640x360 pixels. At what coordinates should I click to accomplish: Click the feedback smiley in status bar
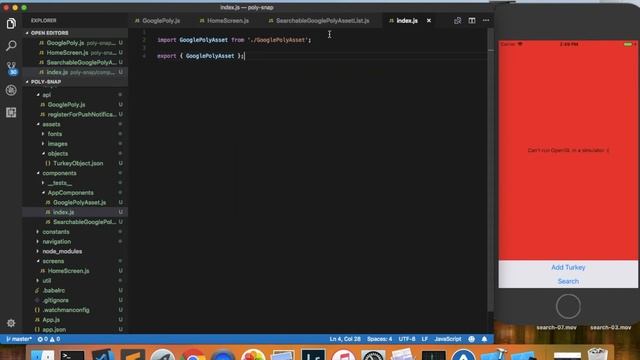471,339
